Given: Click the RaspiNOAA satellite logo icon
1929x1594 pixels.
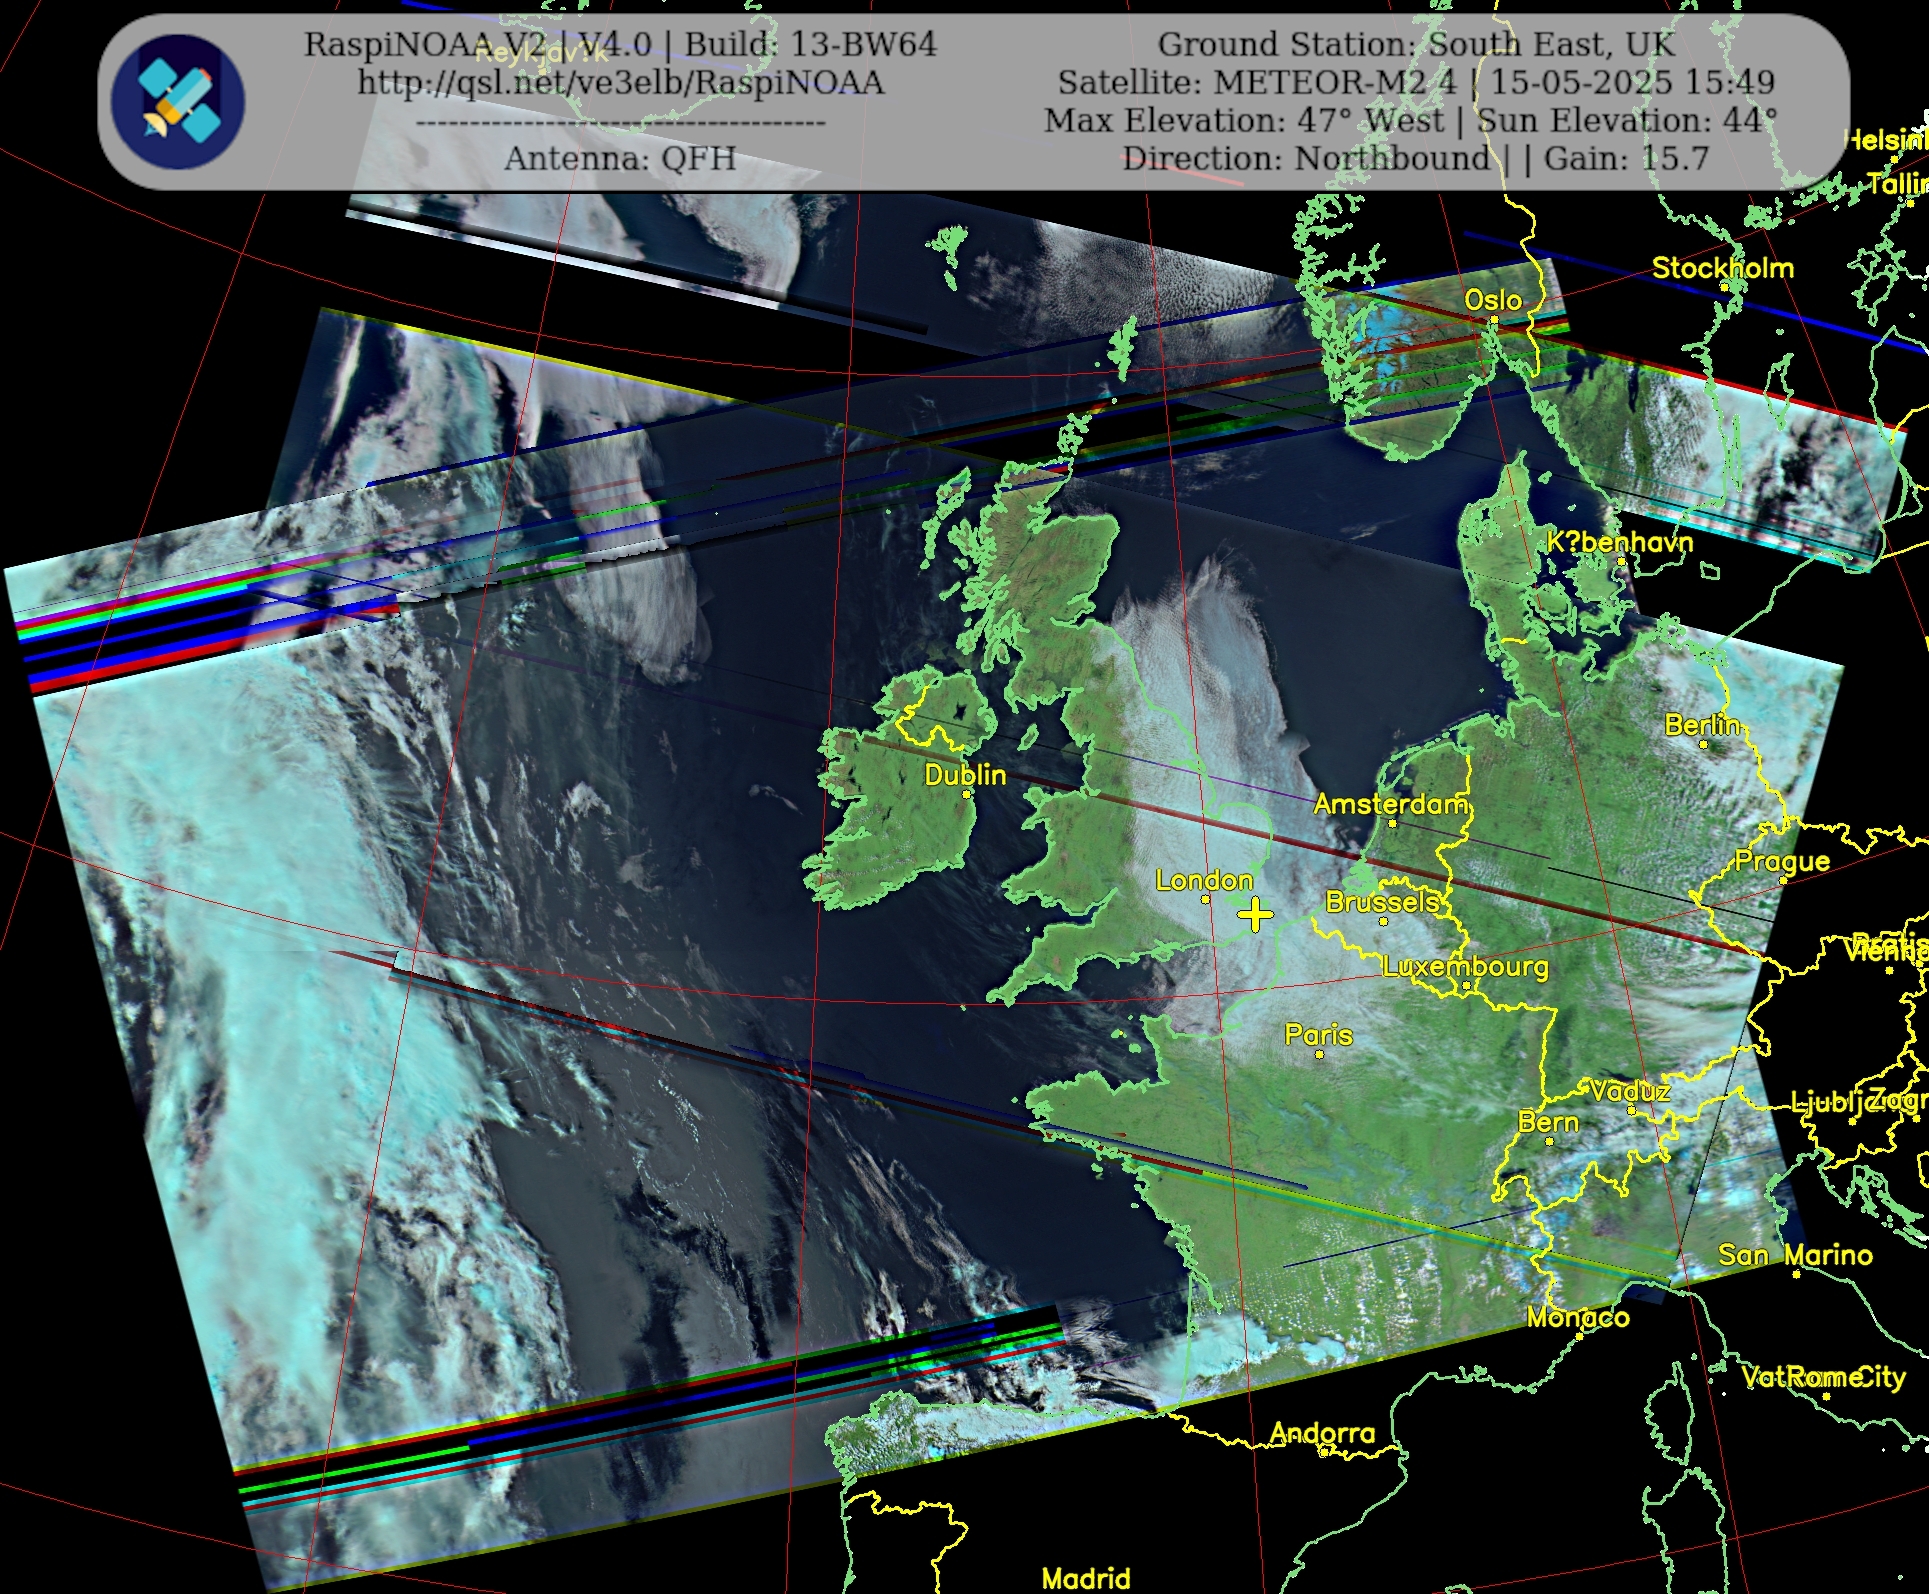Looking at the screenshot, I should coord(178,101).
